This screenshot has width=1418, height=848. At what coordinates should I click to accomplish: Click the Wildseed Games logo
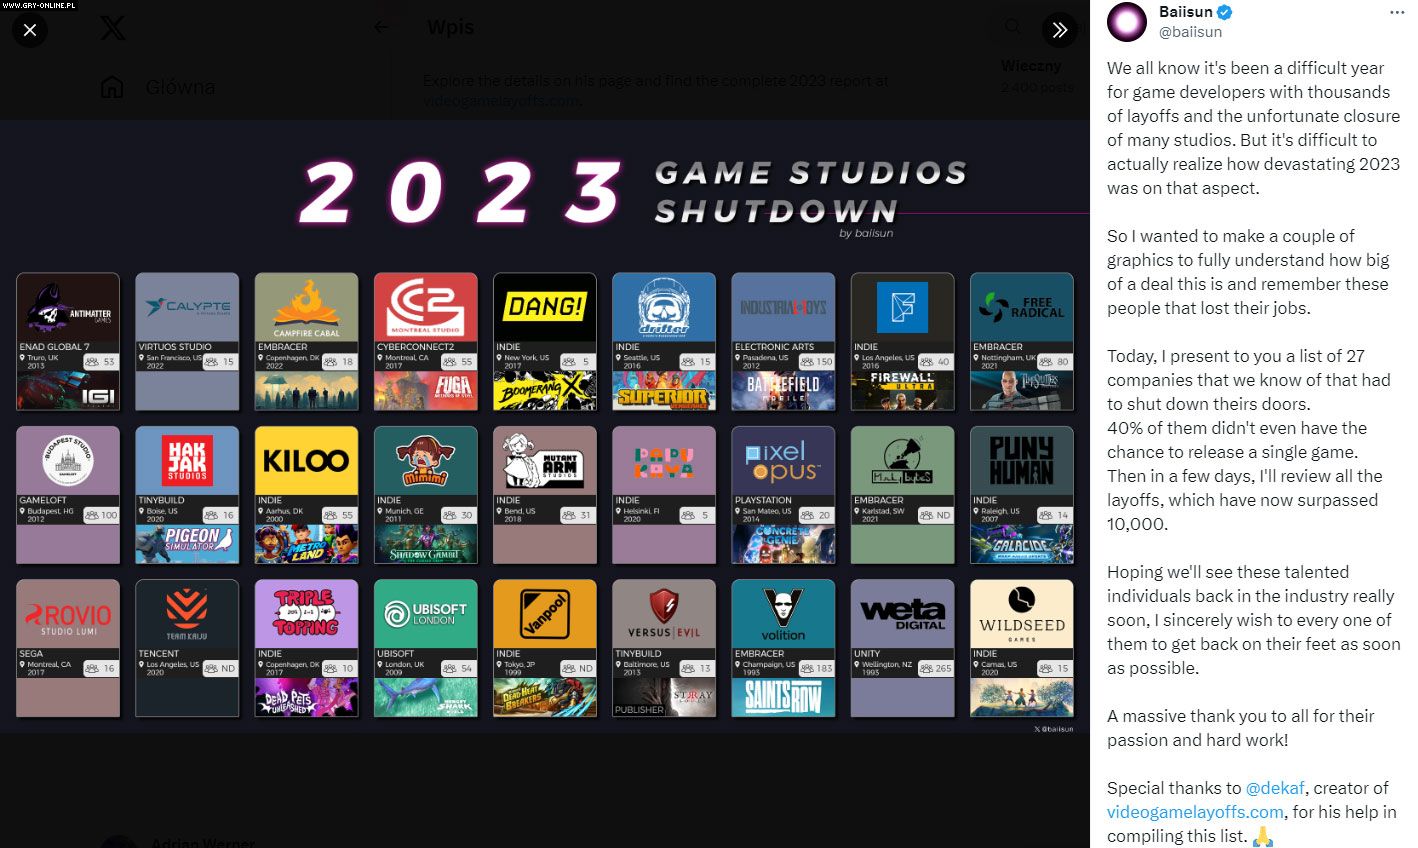pyautogui.click(x=1022, y=614)
